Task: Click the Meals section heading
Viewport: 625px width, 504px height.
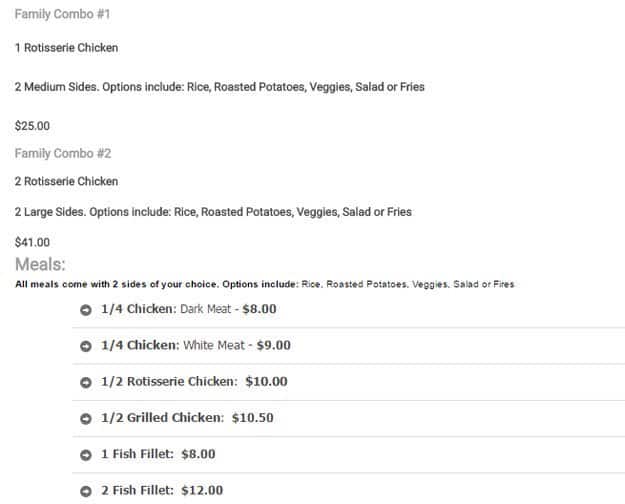Action: tap(41, 264)
